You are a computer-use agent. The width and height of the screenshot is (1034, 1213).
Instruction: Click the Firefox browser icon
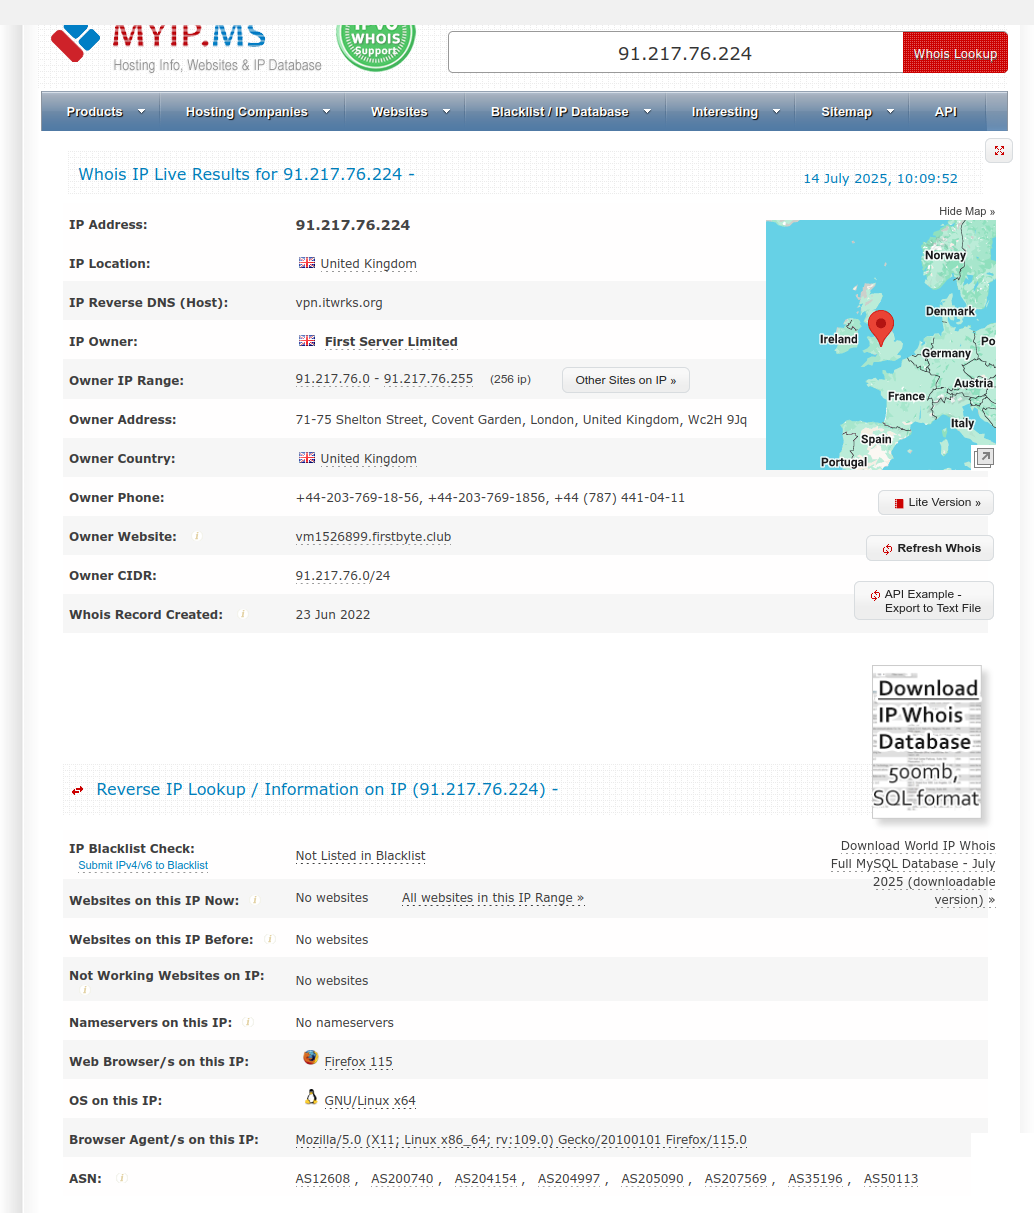point(310,1058)
